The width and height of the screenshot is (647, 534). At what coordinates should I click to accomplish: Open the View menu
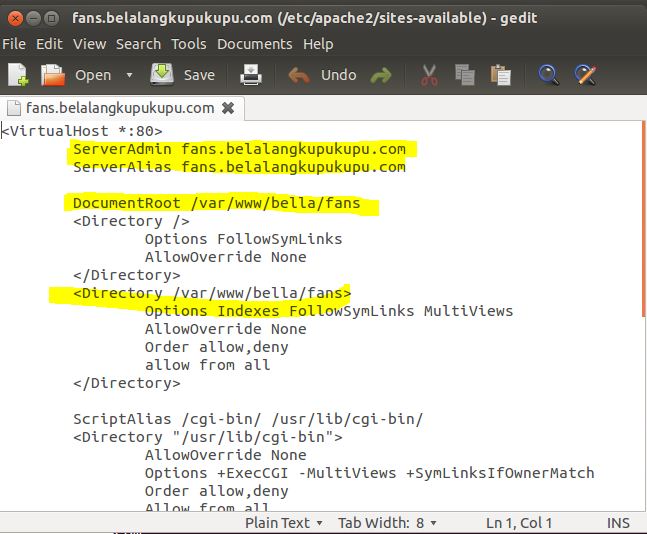pyautogui.click(x=90, y=44)
